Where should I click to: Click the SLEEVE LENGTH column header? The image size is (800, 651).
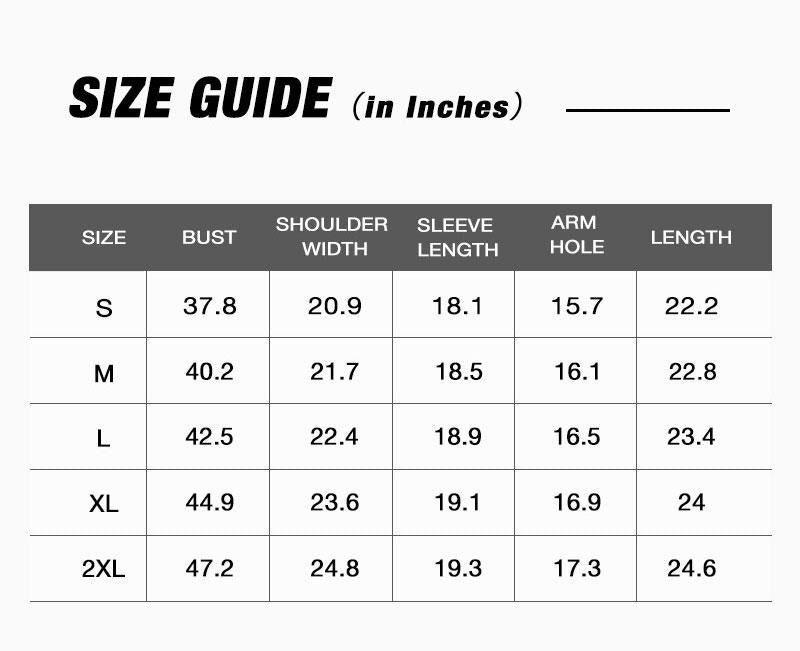tap(455, 237)
